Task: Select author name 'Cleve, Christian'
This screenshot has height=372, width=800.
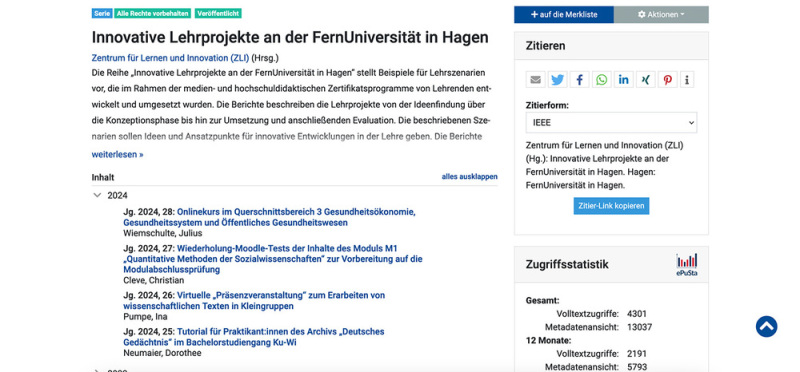Action: click(x=154, y=280)
